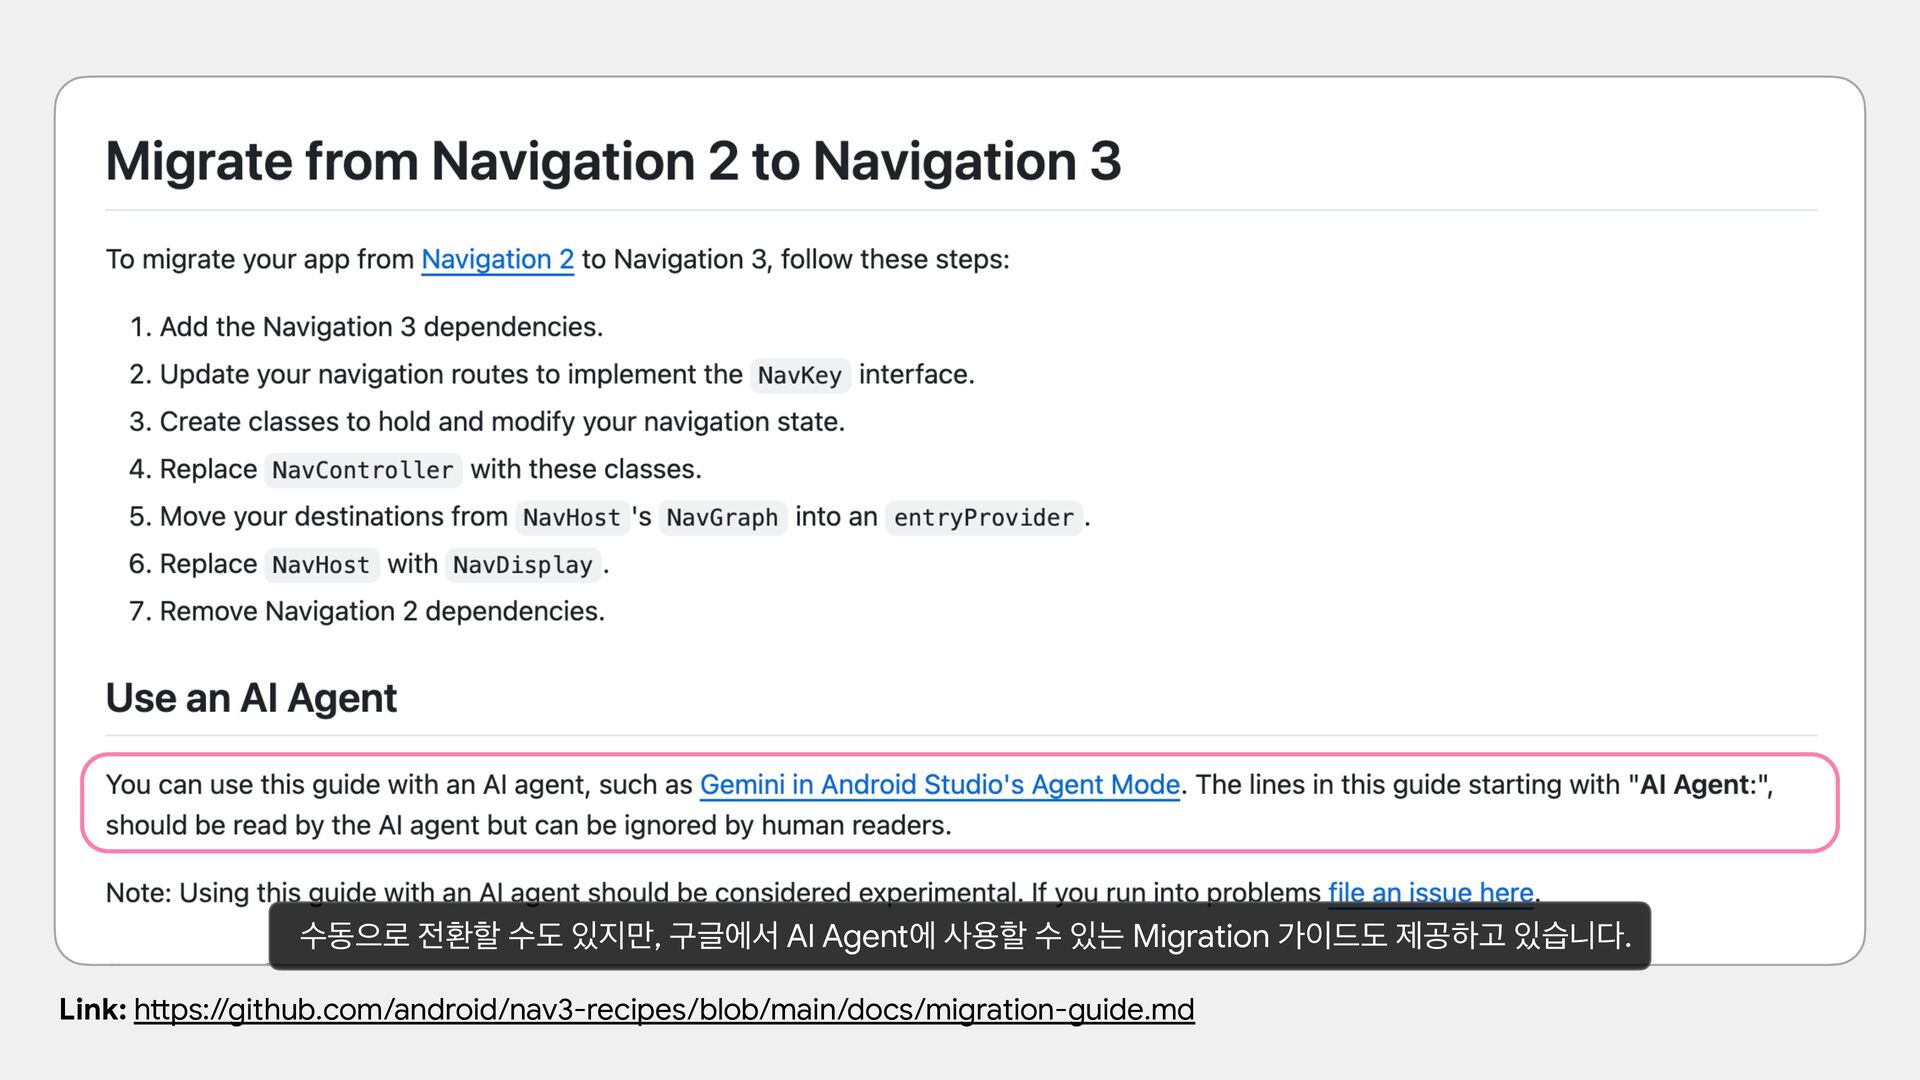This screenshot has width=1920, height=1080.
Task: Click the pink highlighted AI agent paragraph
Action: [528, 826]
